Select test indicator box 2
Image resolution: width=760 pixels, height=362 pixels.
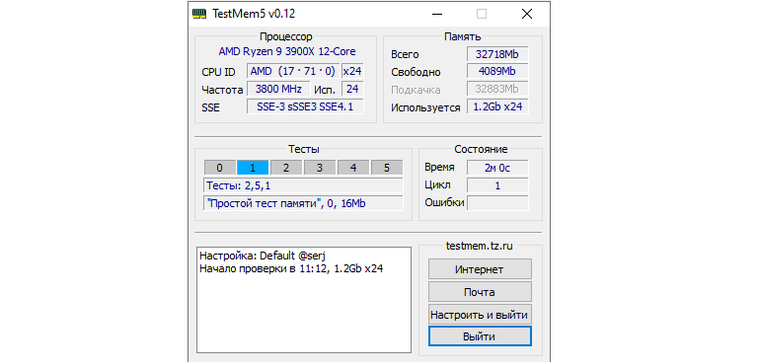coord(286,168)
